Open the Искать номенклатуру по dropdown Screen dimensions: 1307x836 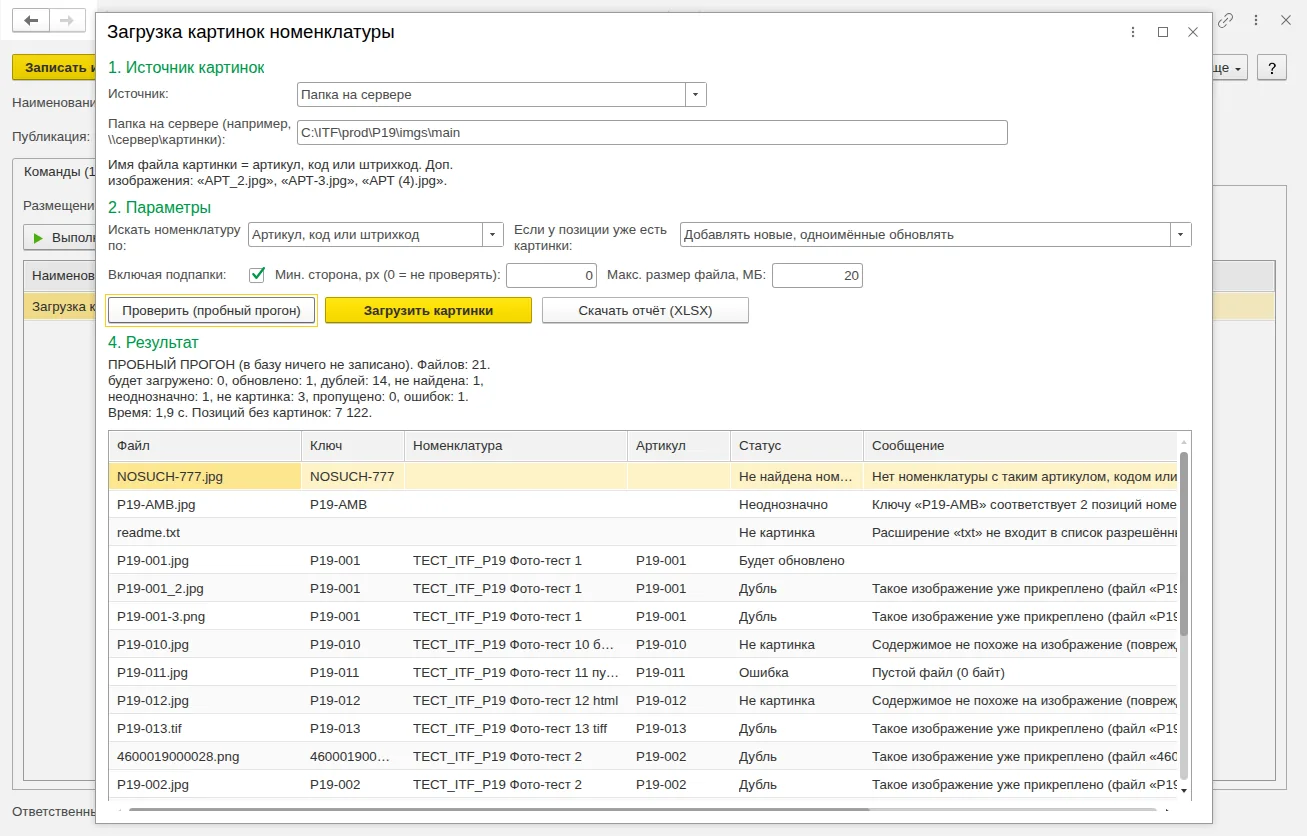coord(493,235)
